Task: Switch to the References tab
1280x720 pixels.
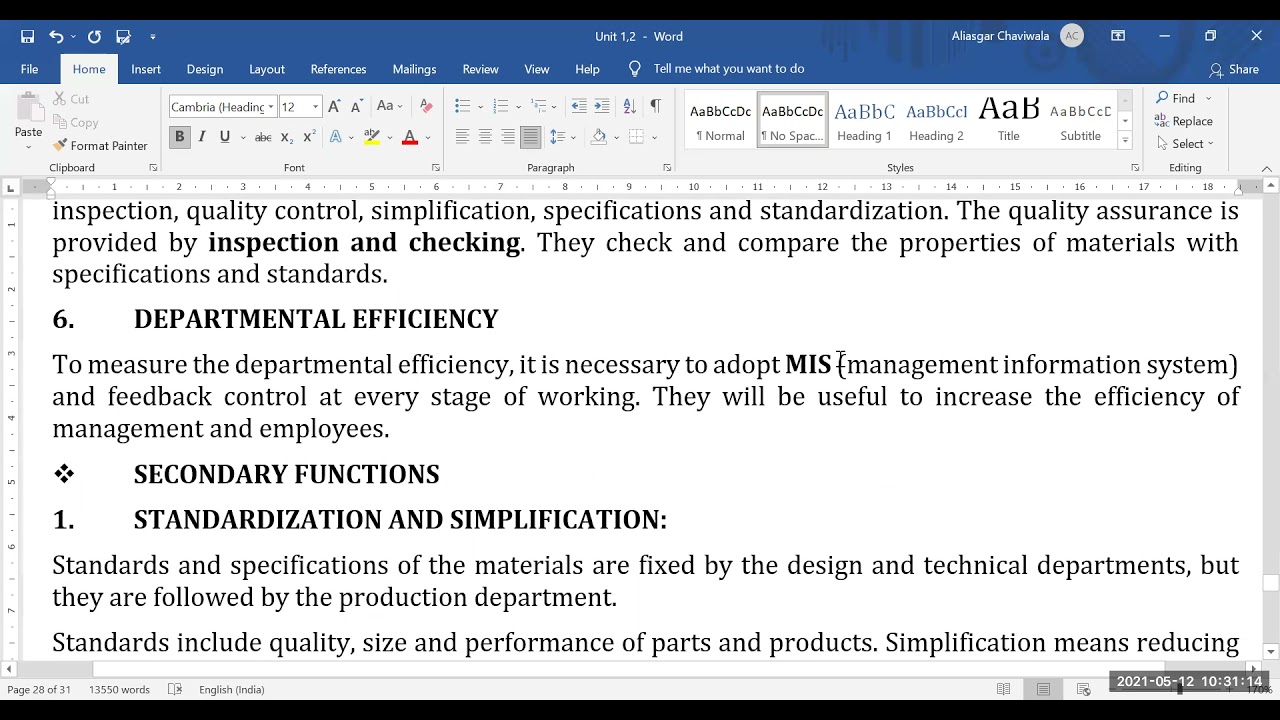Action: (338, 69)
